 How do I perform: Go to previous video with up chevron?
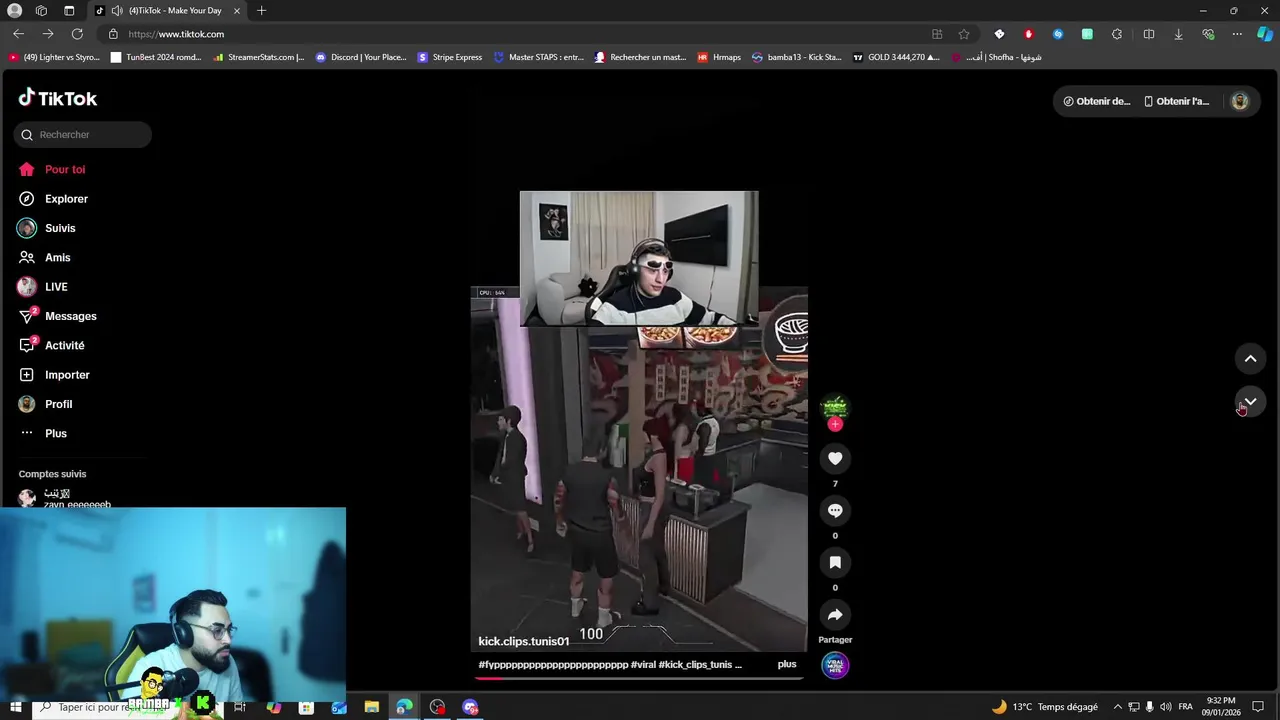(x=1250, y=358)
